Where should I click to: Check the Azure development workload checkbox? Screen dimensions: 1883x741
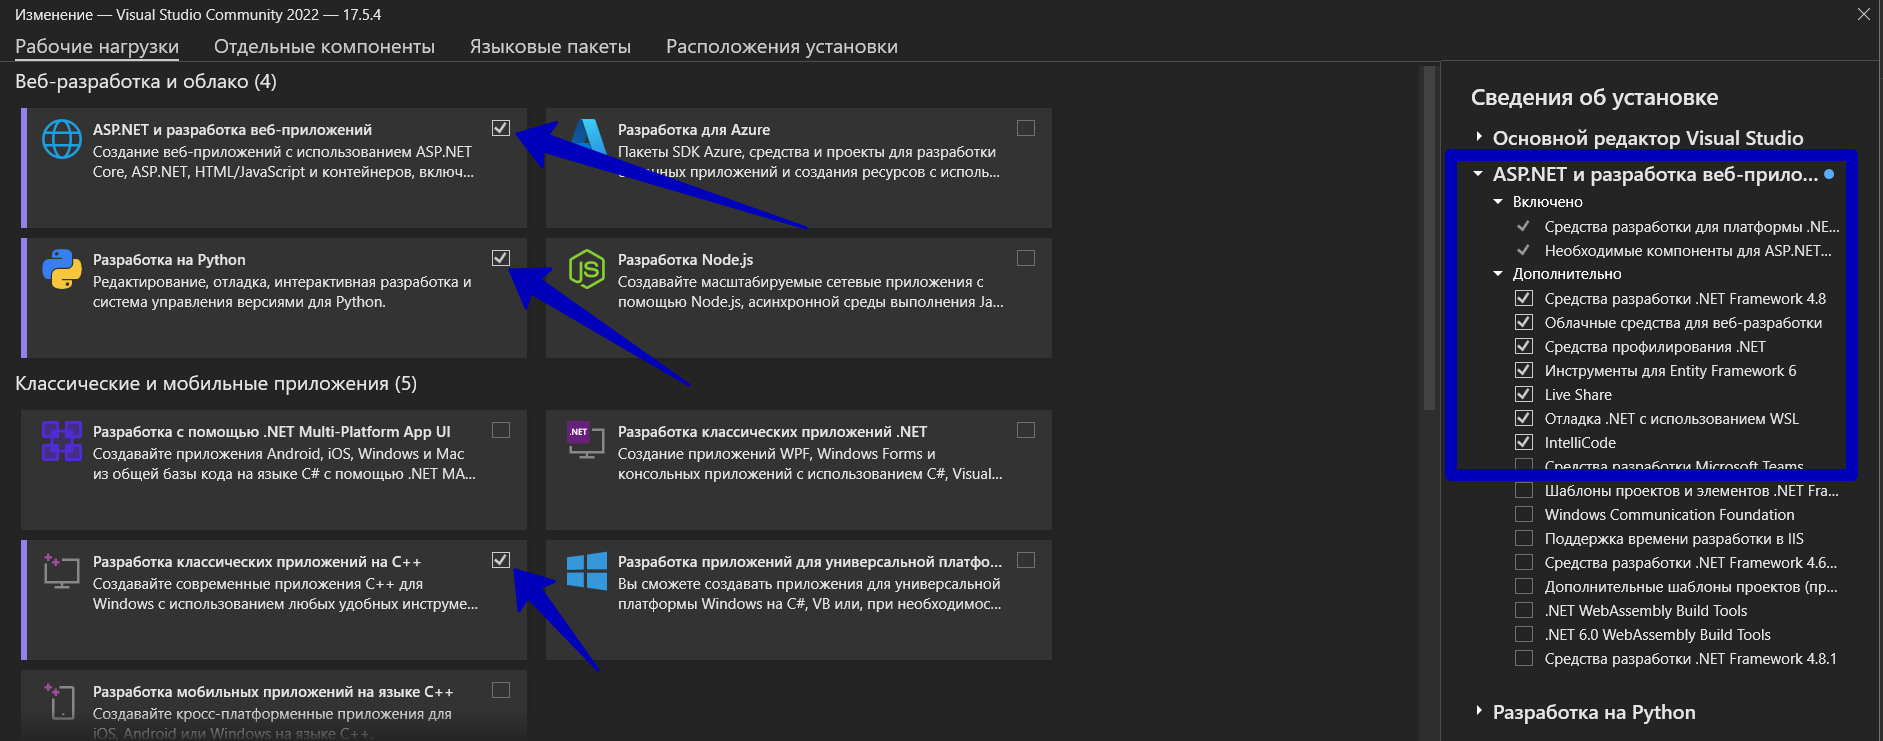1026,128
